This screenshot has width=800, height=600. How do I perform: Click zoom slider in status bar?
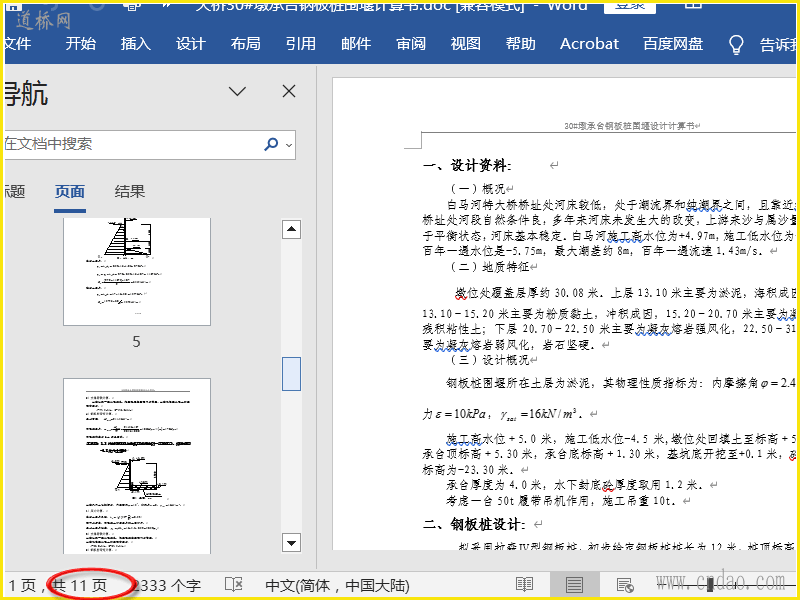click(x=710, y=584)
